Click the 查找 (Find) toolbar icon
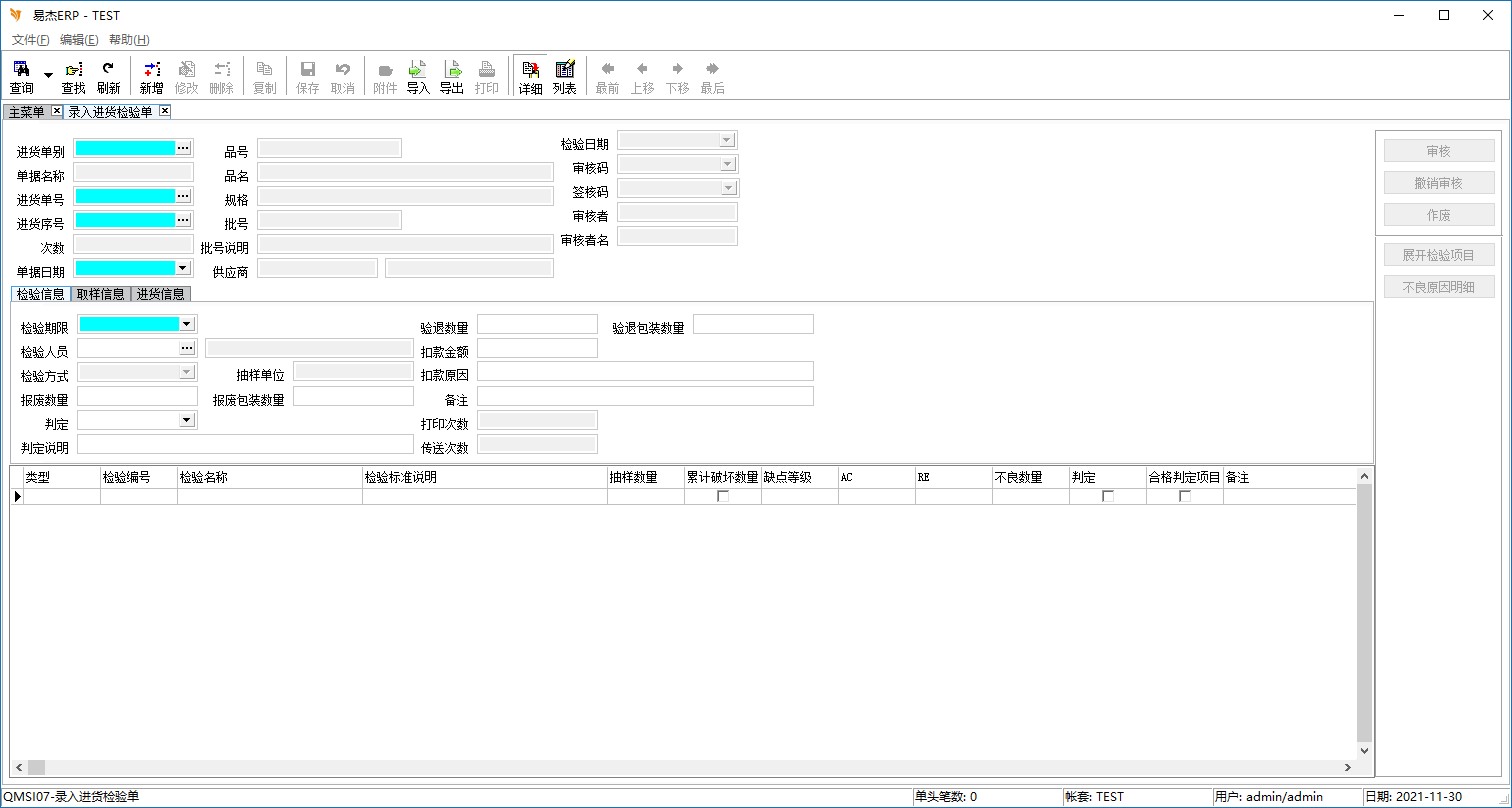Image resolution: width=1512 pixels, height=808 pixels. (73, 76)
